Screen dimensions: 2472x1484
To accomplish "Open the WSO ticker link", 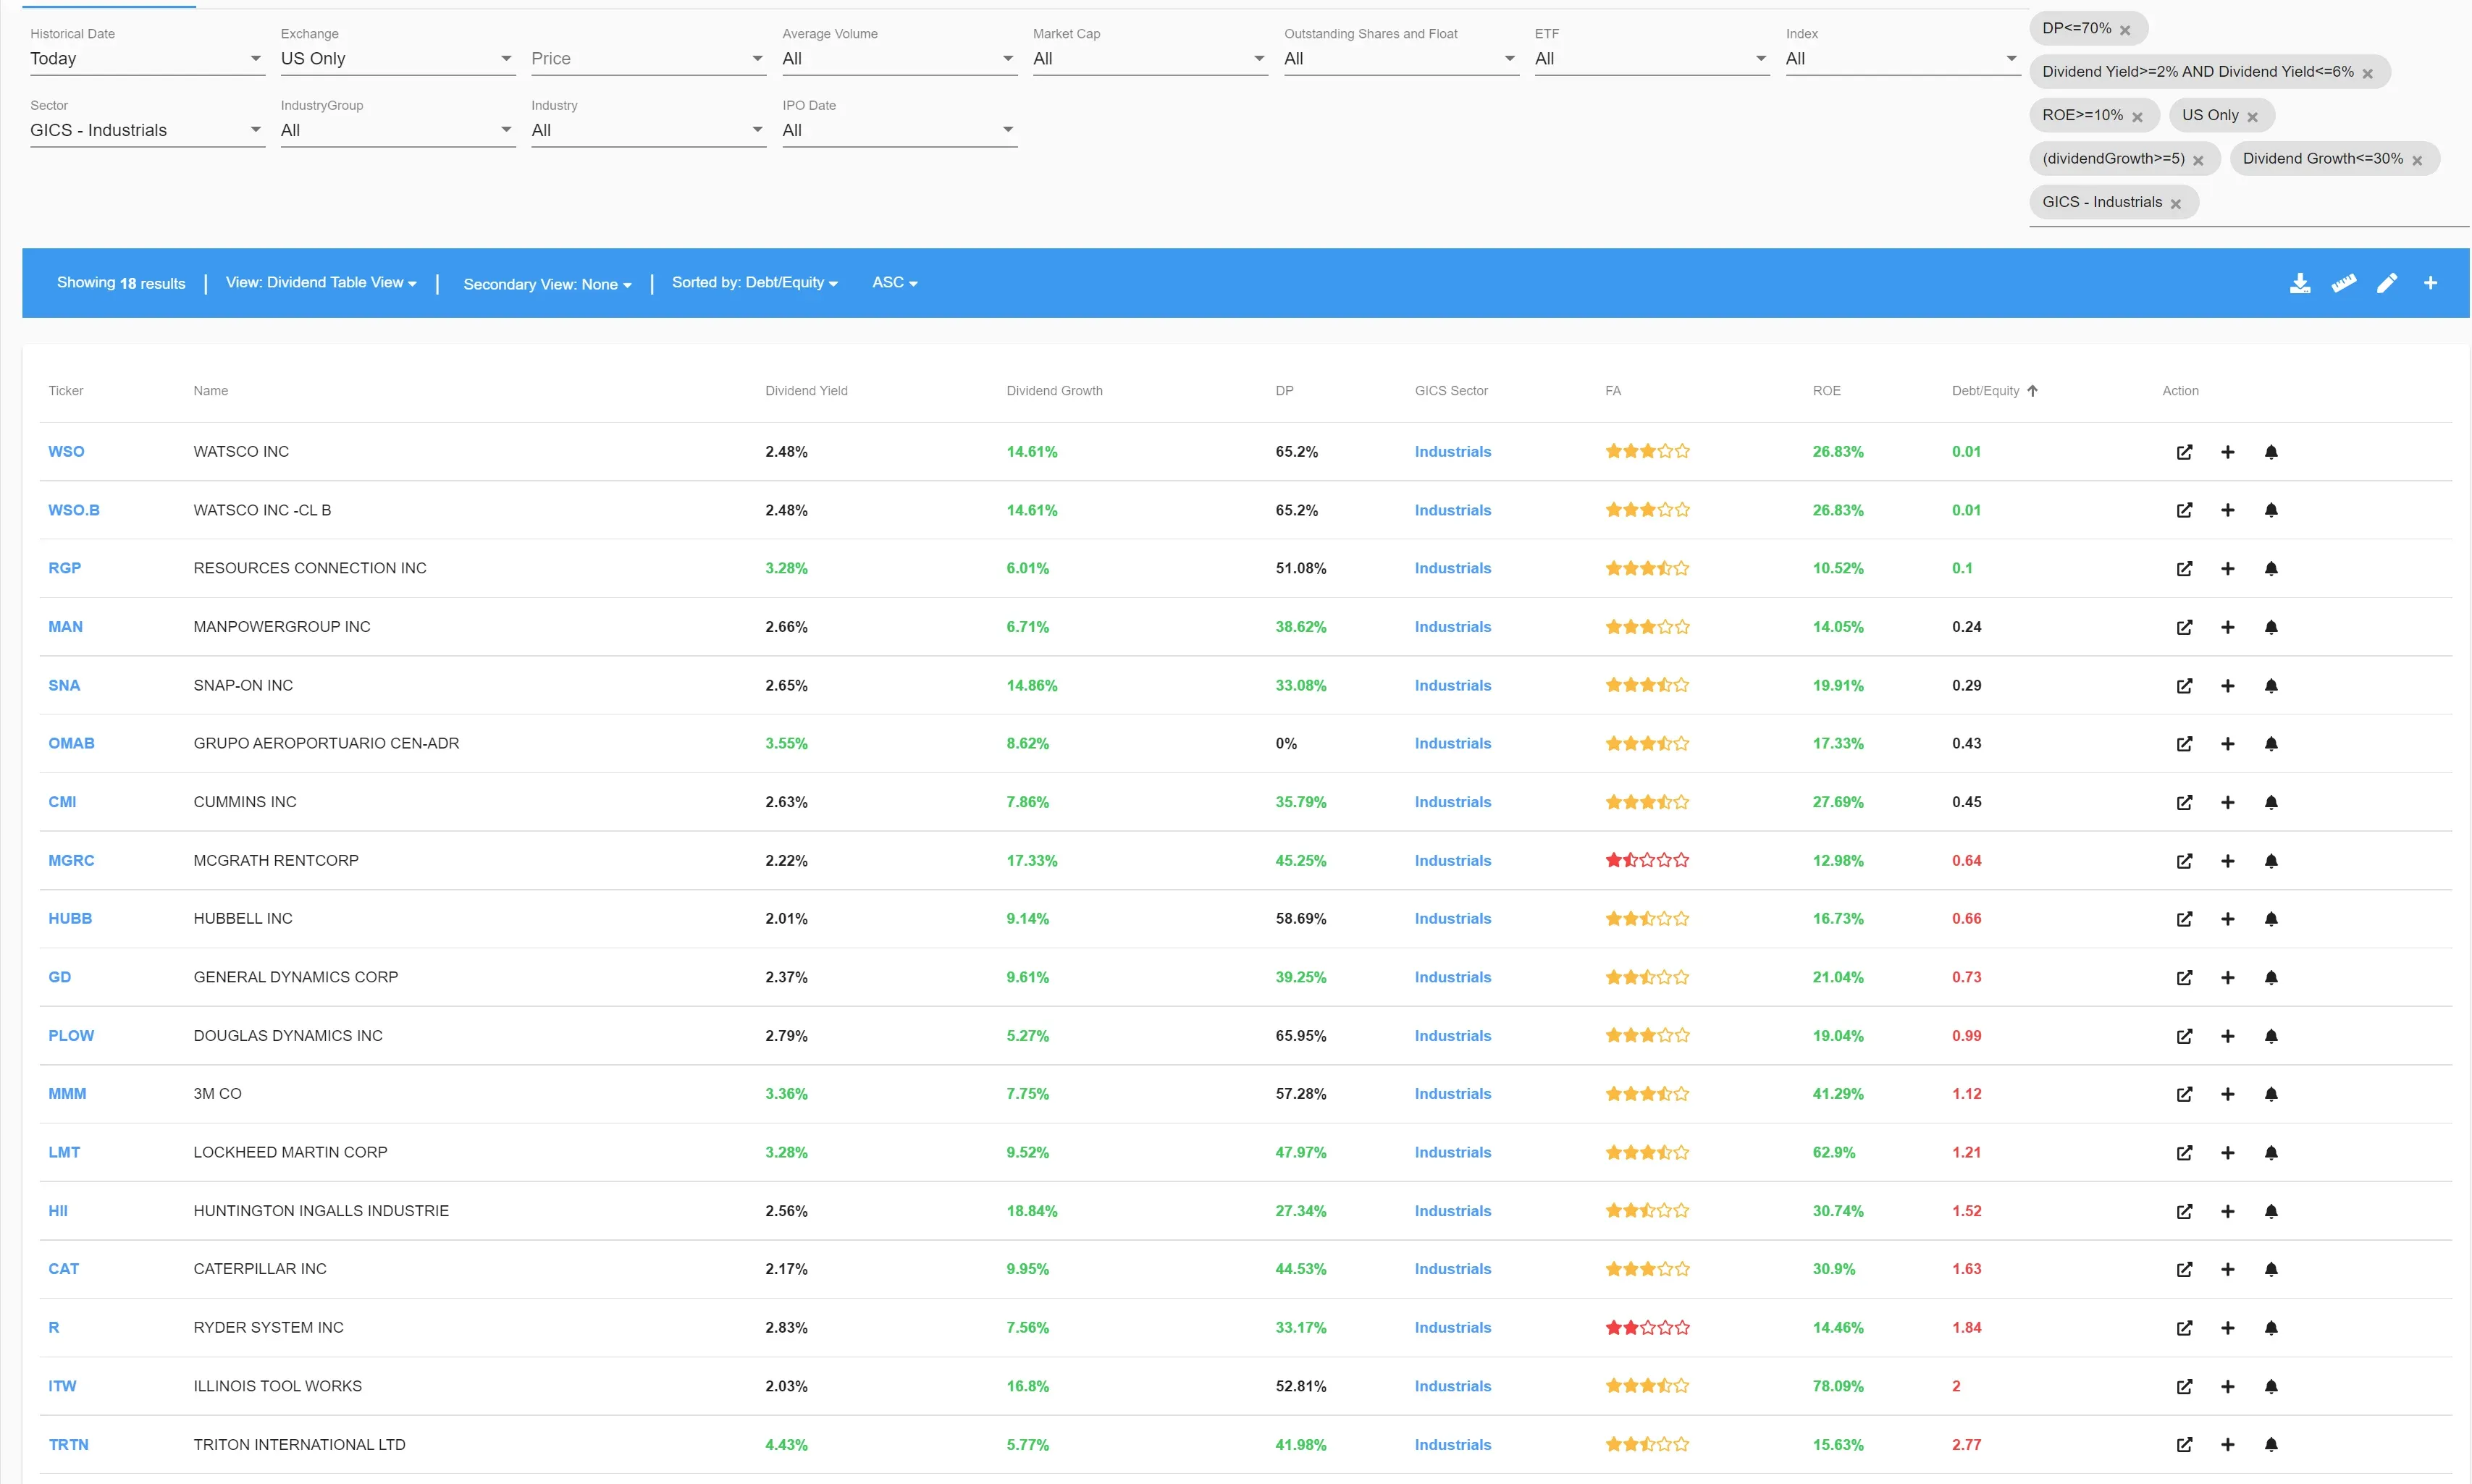I will pos(66,452).
